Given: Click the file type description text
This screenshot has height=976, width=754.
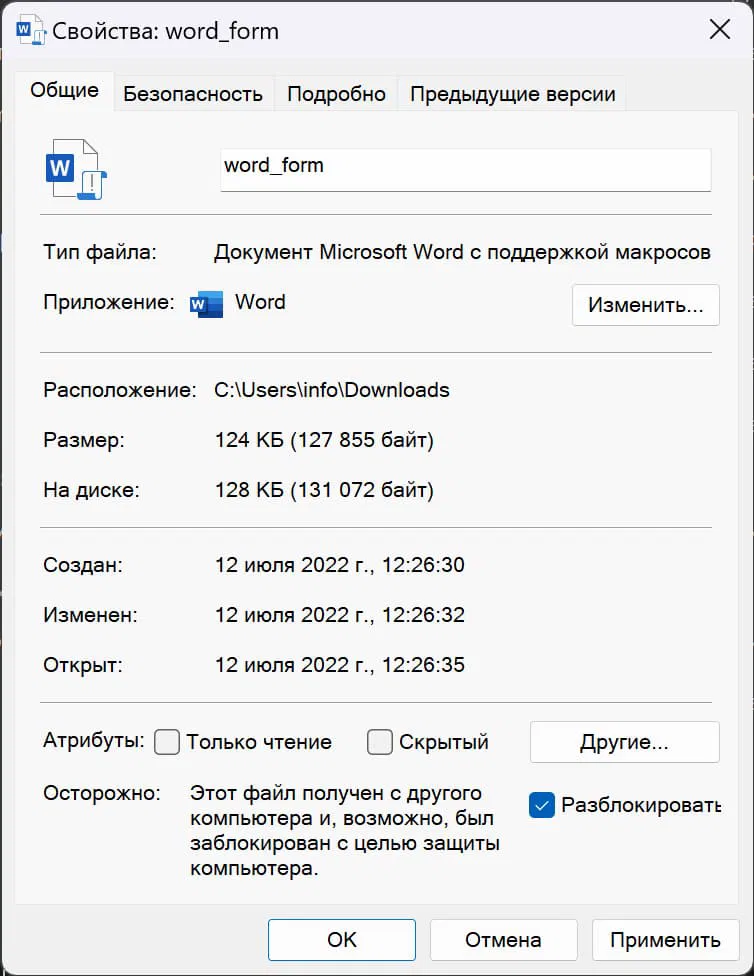Looking at the screenshot, I should (x=462, y=252).
